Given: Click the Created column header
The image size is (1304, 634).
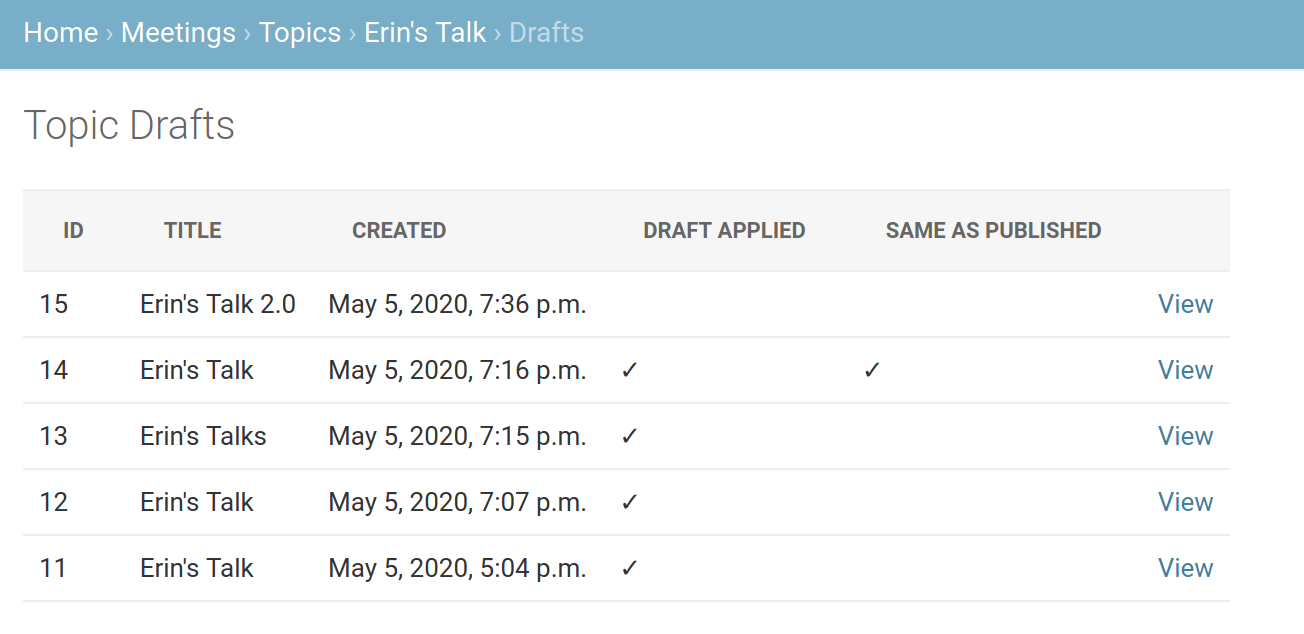Looking at the screenshot, I should (x=399, y=230).
